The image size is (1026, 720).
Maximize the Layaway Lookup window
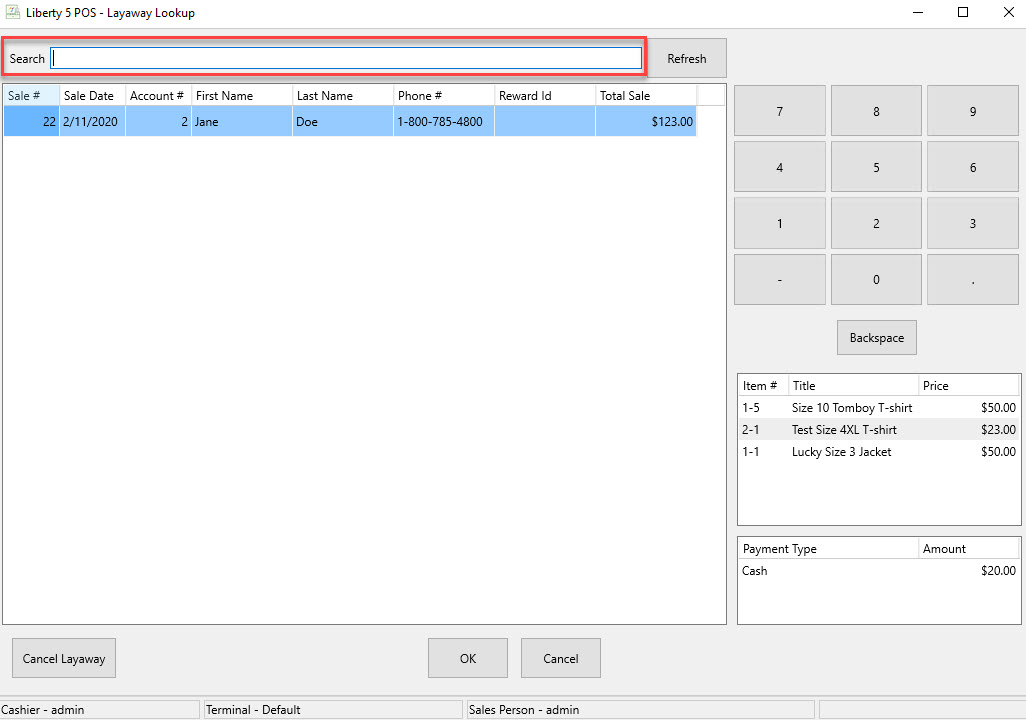(x=963, y=12)
